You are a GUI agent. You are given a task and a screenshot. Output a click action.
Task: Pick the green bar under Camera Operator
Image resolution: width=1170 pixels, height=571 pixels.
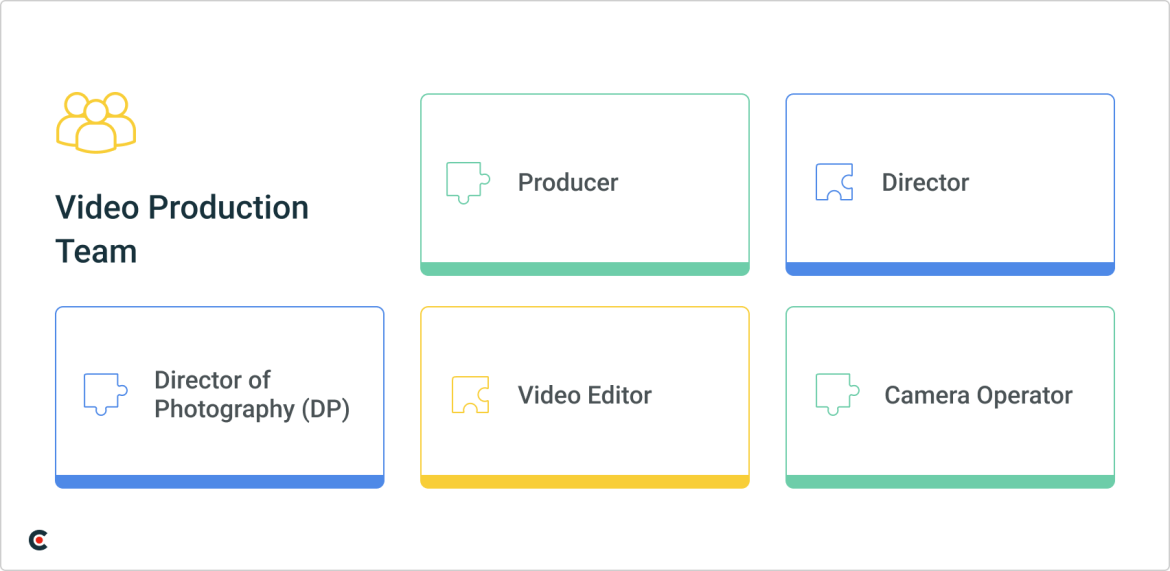(949, 482)
